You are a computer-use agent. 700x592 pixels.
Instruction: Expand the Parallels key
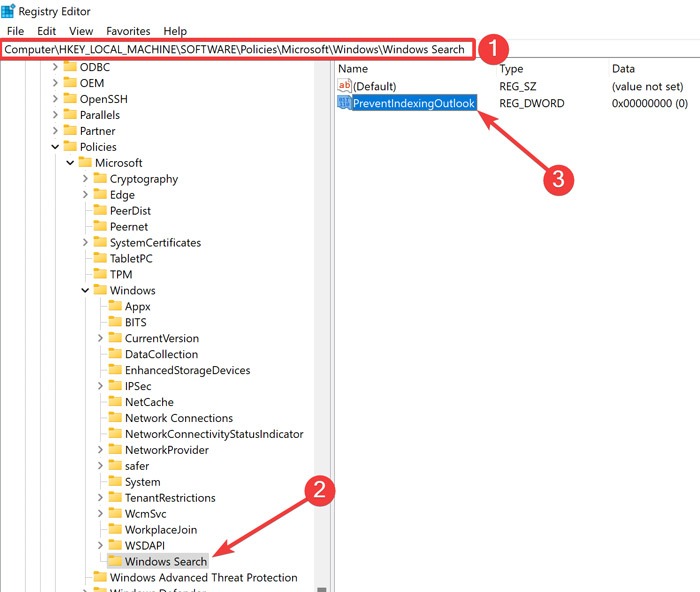coord(55,115)
